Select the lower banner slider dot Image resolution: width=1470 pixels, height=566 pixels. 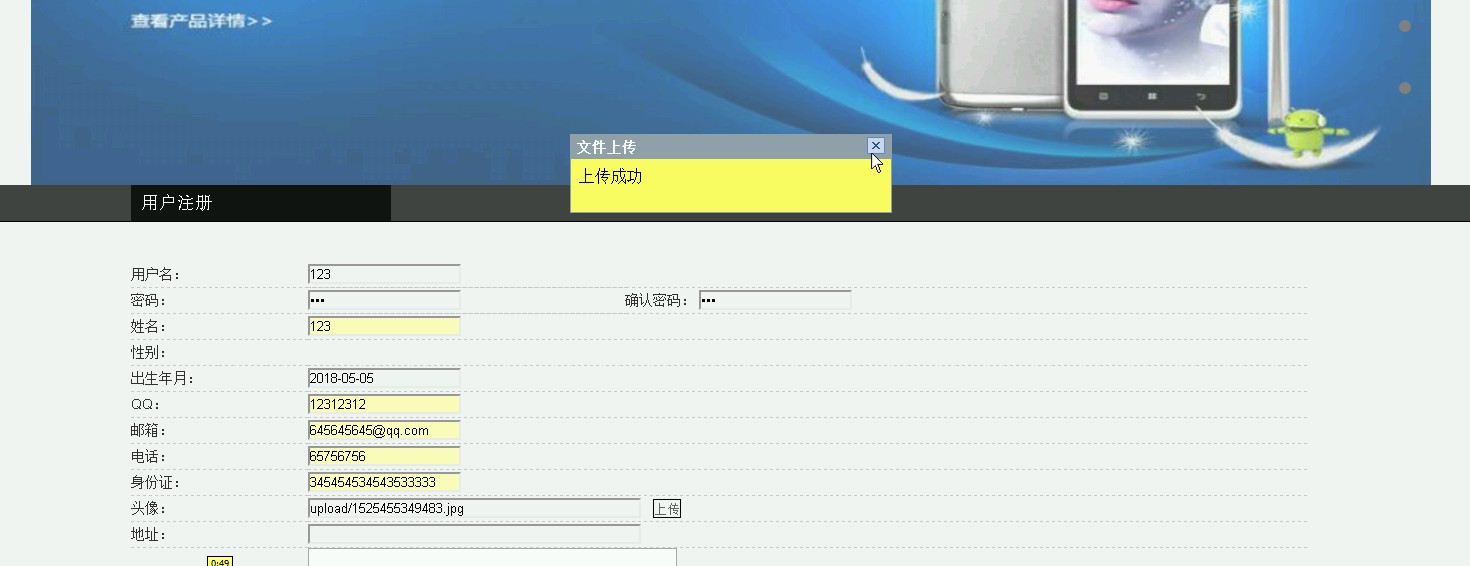tap(1405, 88)
